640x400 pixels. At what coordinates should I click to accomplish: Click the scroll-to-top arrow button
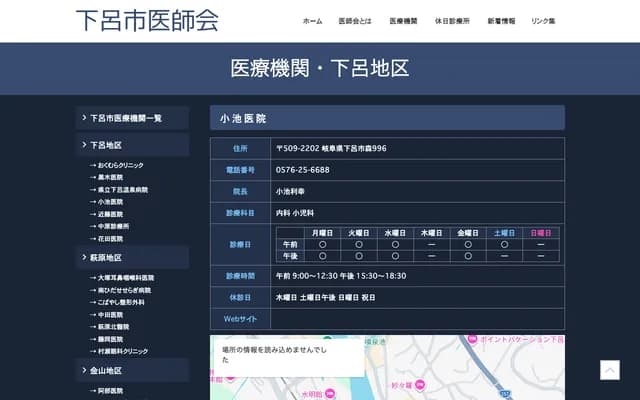pyautogui.click(x=609, y=370)
